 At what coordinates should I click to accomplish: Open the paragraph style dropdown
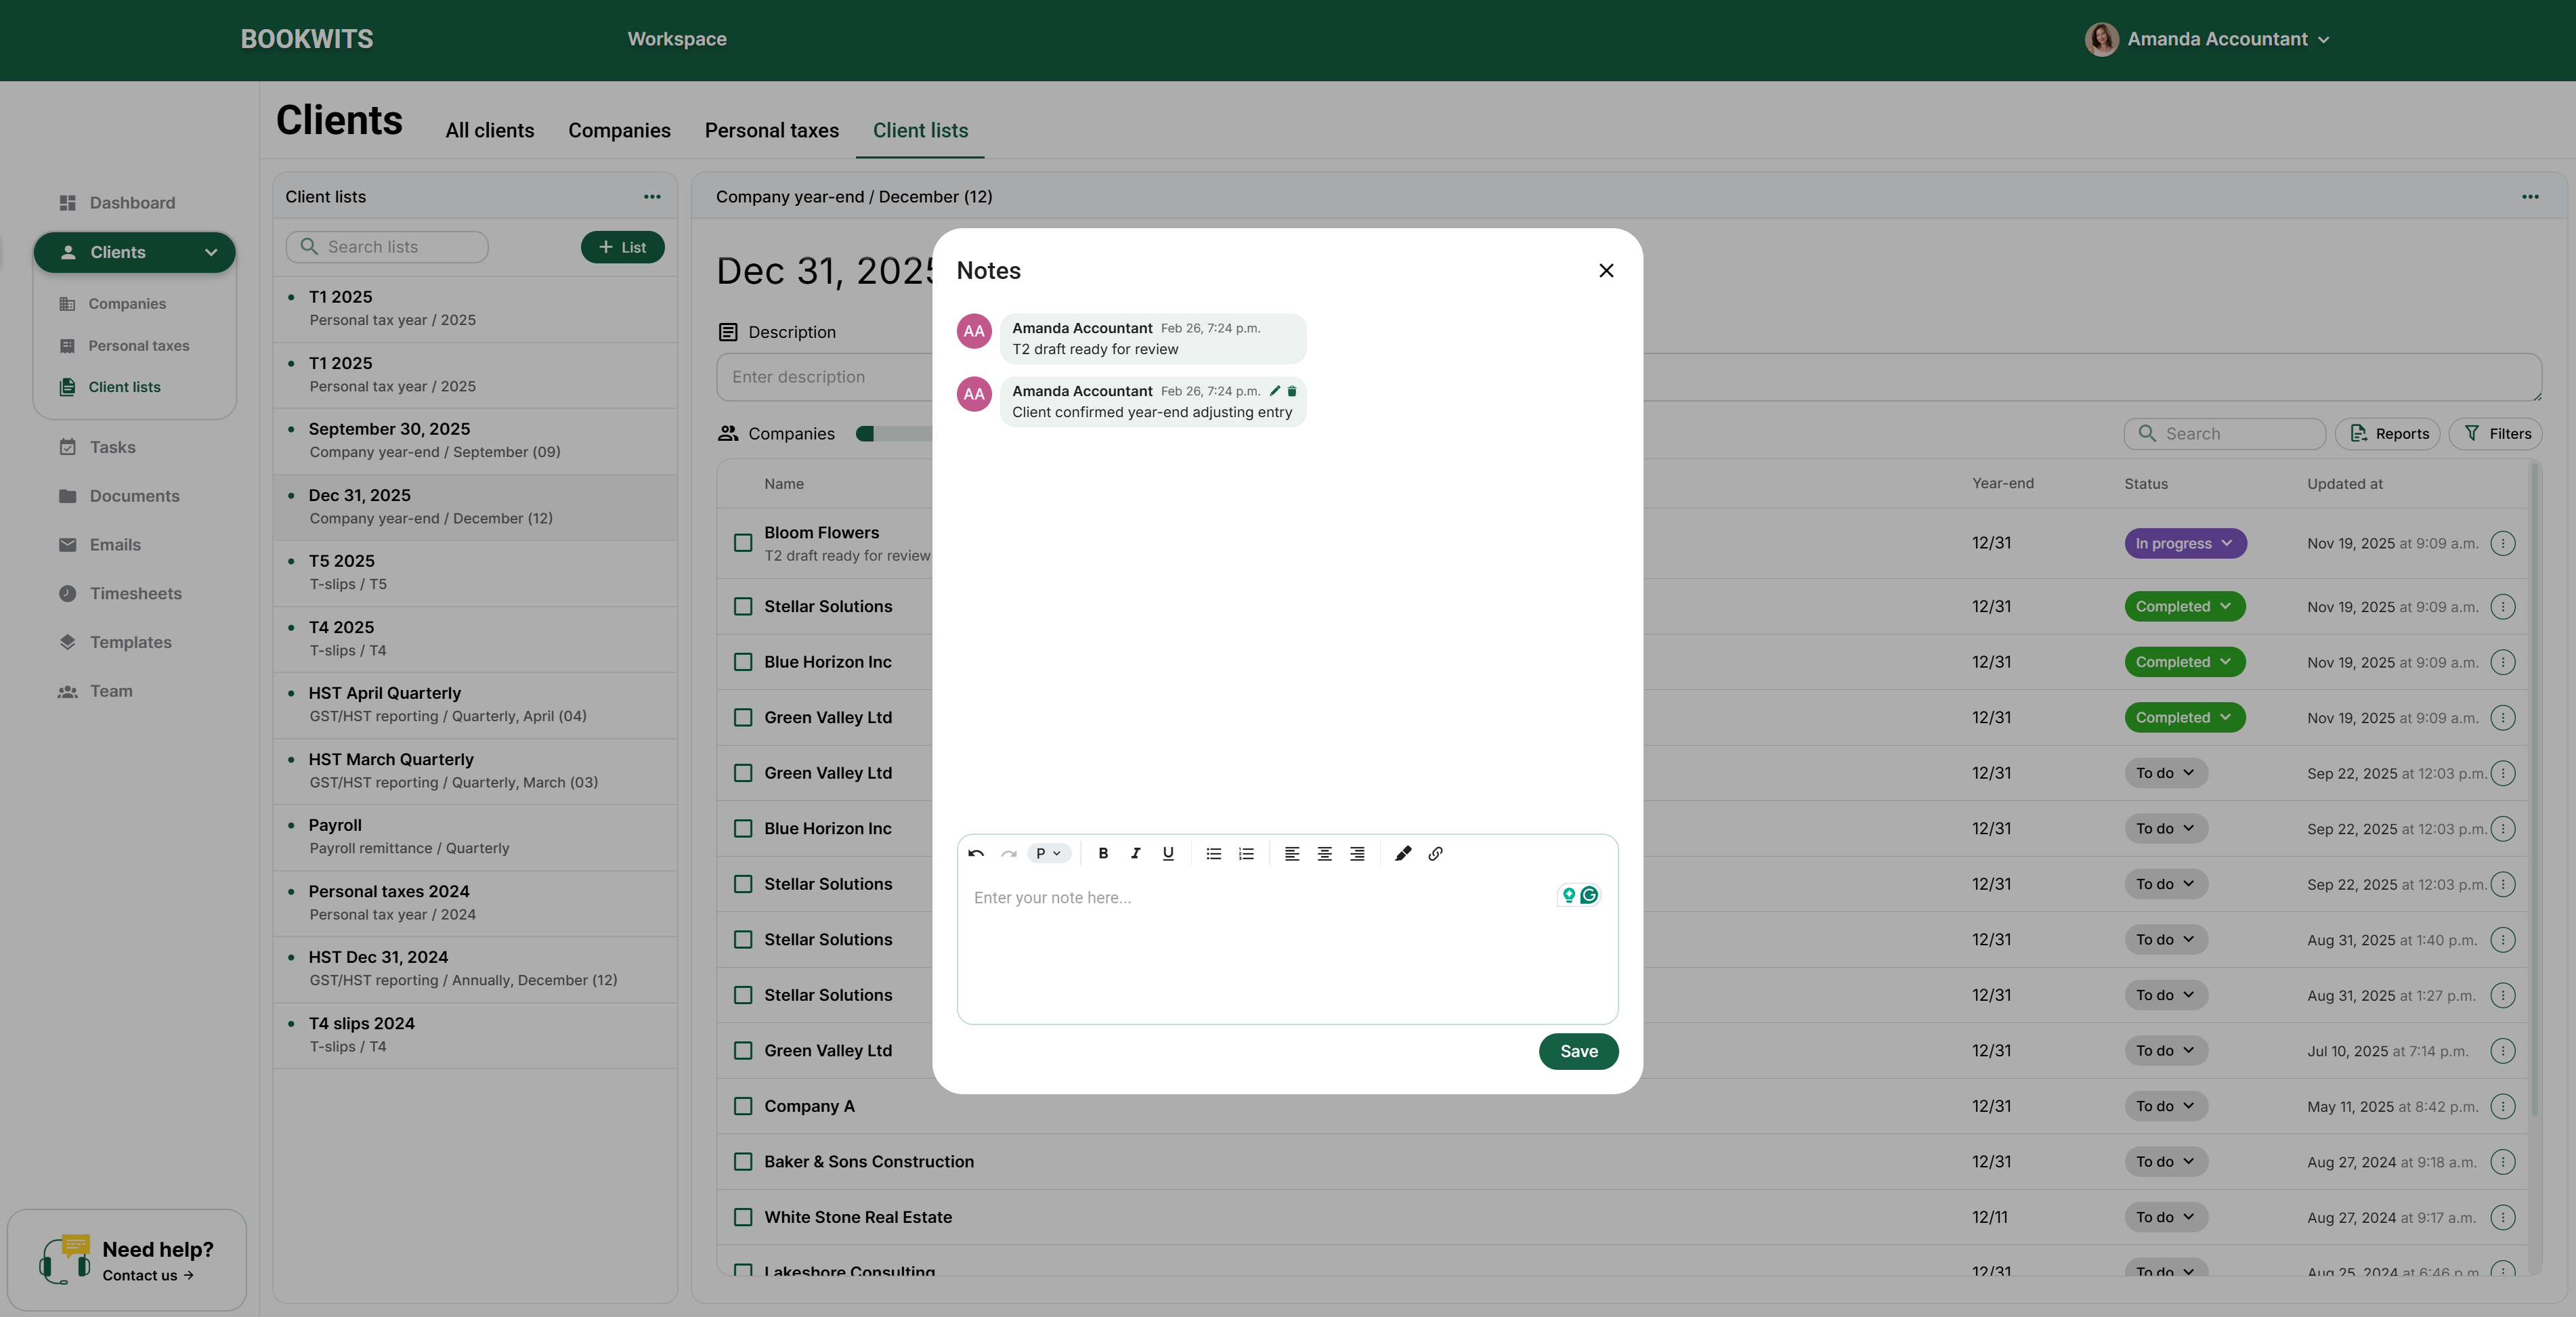1048,853
